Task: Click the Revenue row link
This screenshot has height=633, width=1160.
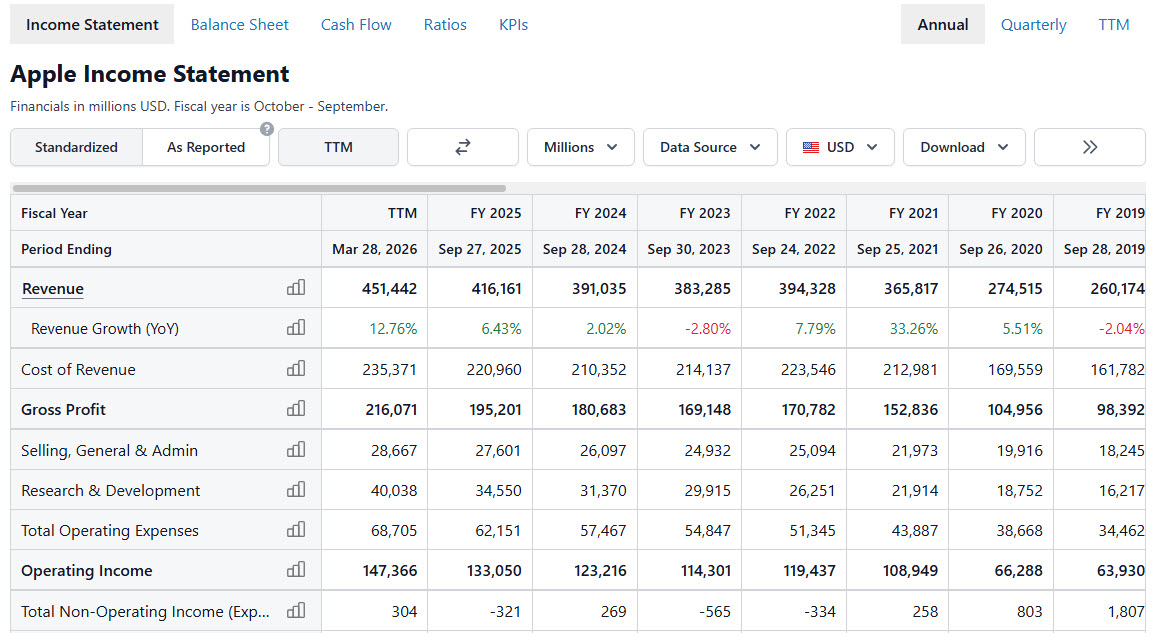Action: [53, 288]
